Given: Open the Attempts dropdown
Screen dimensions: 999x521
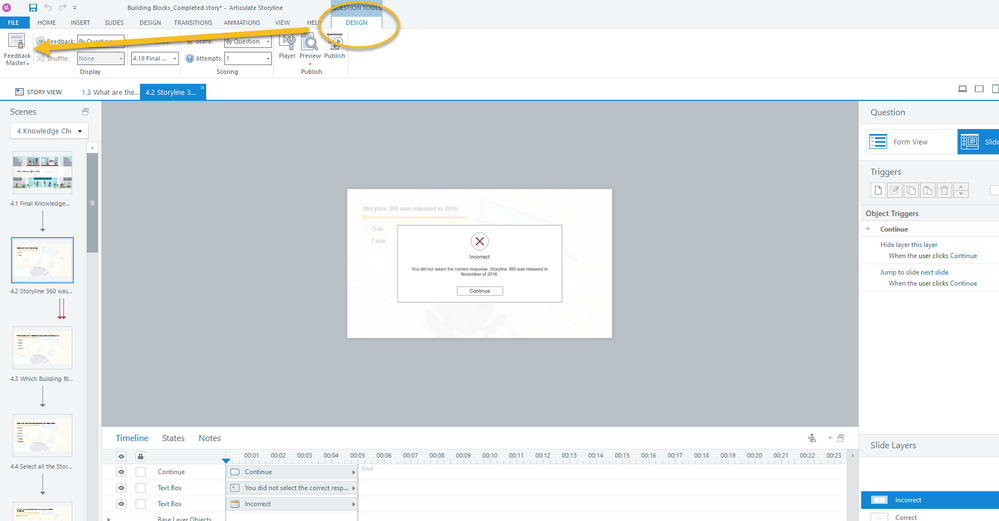Looking at the screenshot, I should pos(248,58).
